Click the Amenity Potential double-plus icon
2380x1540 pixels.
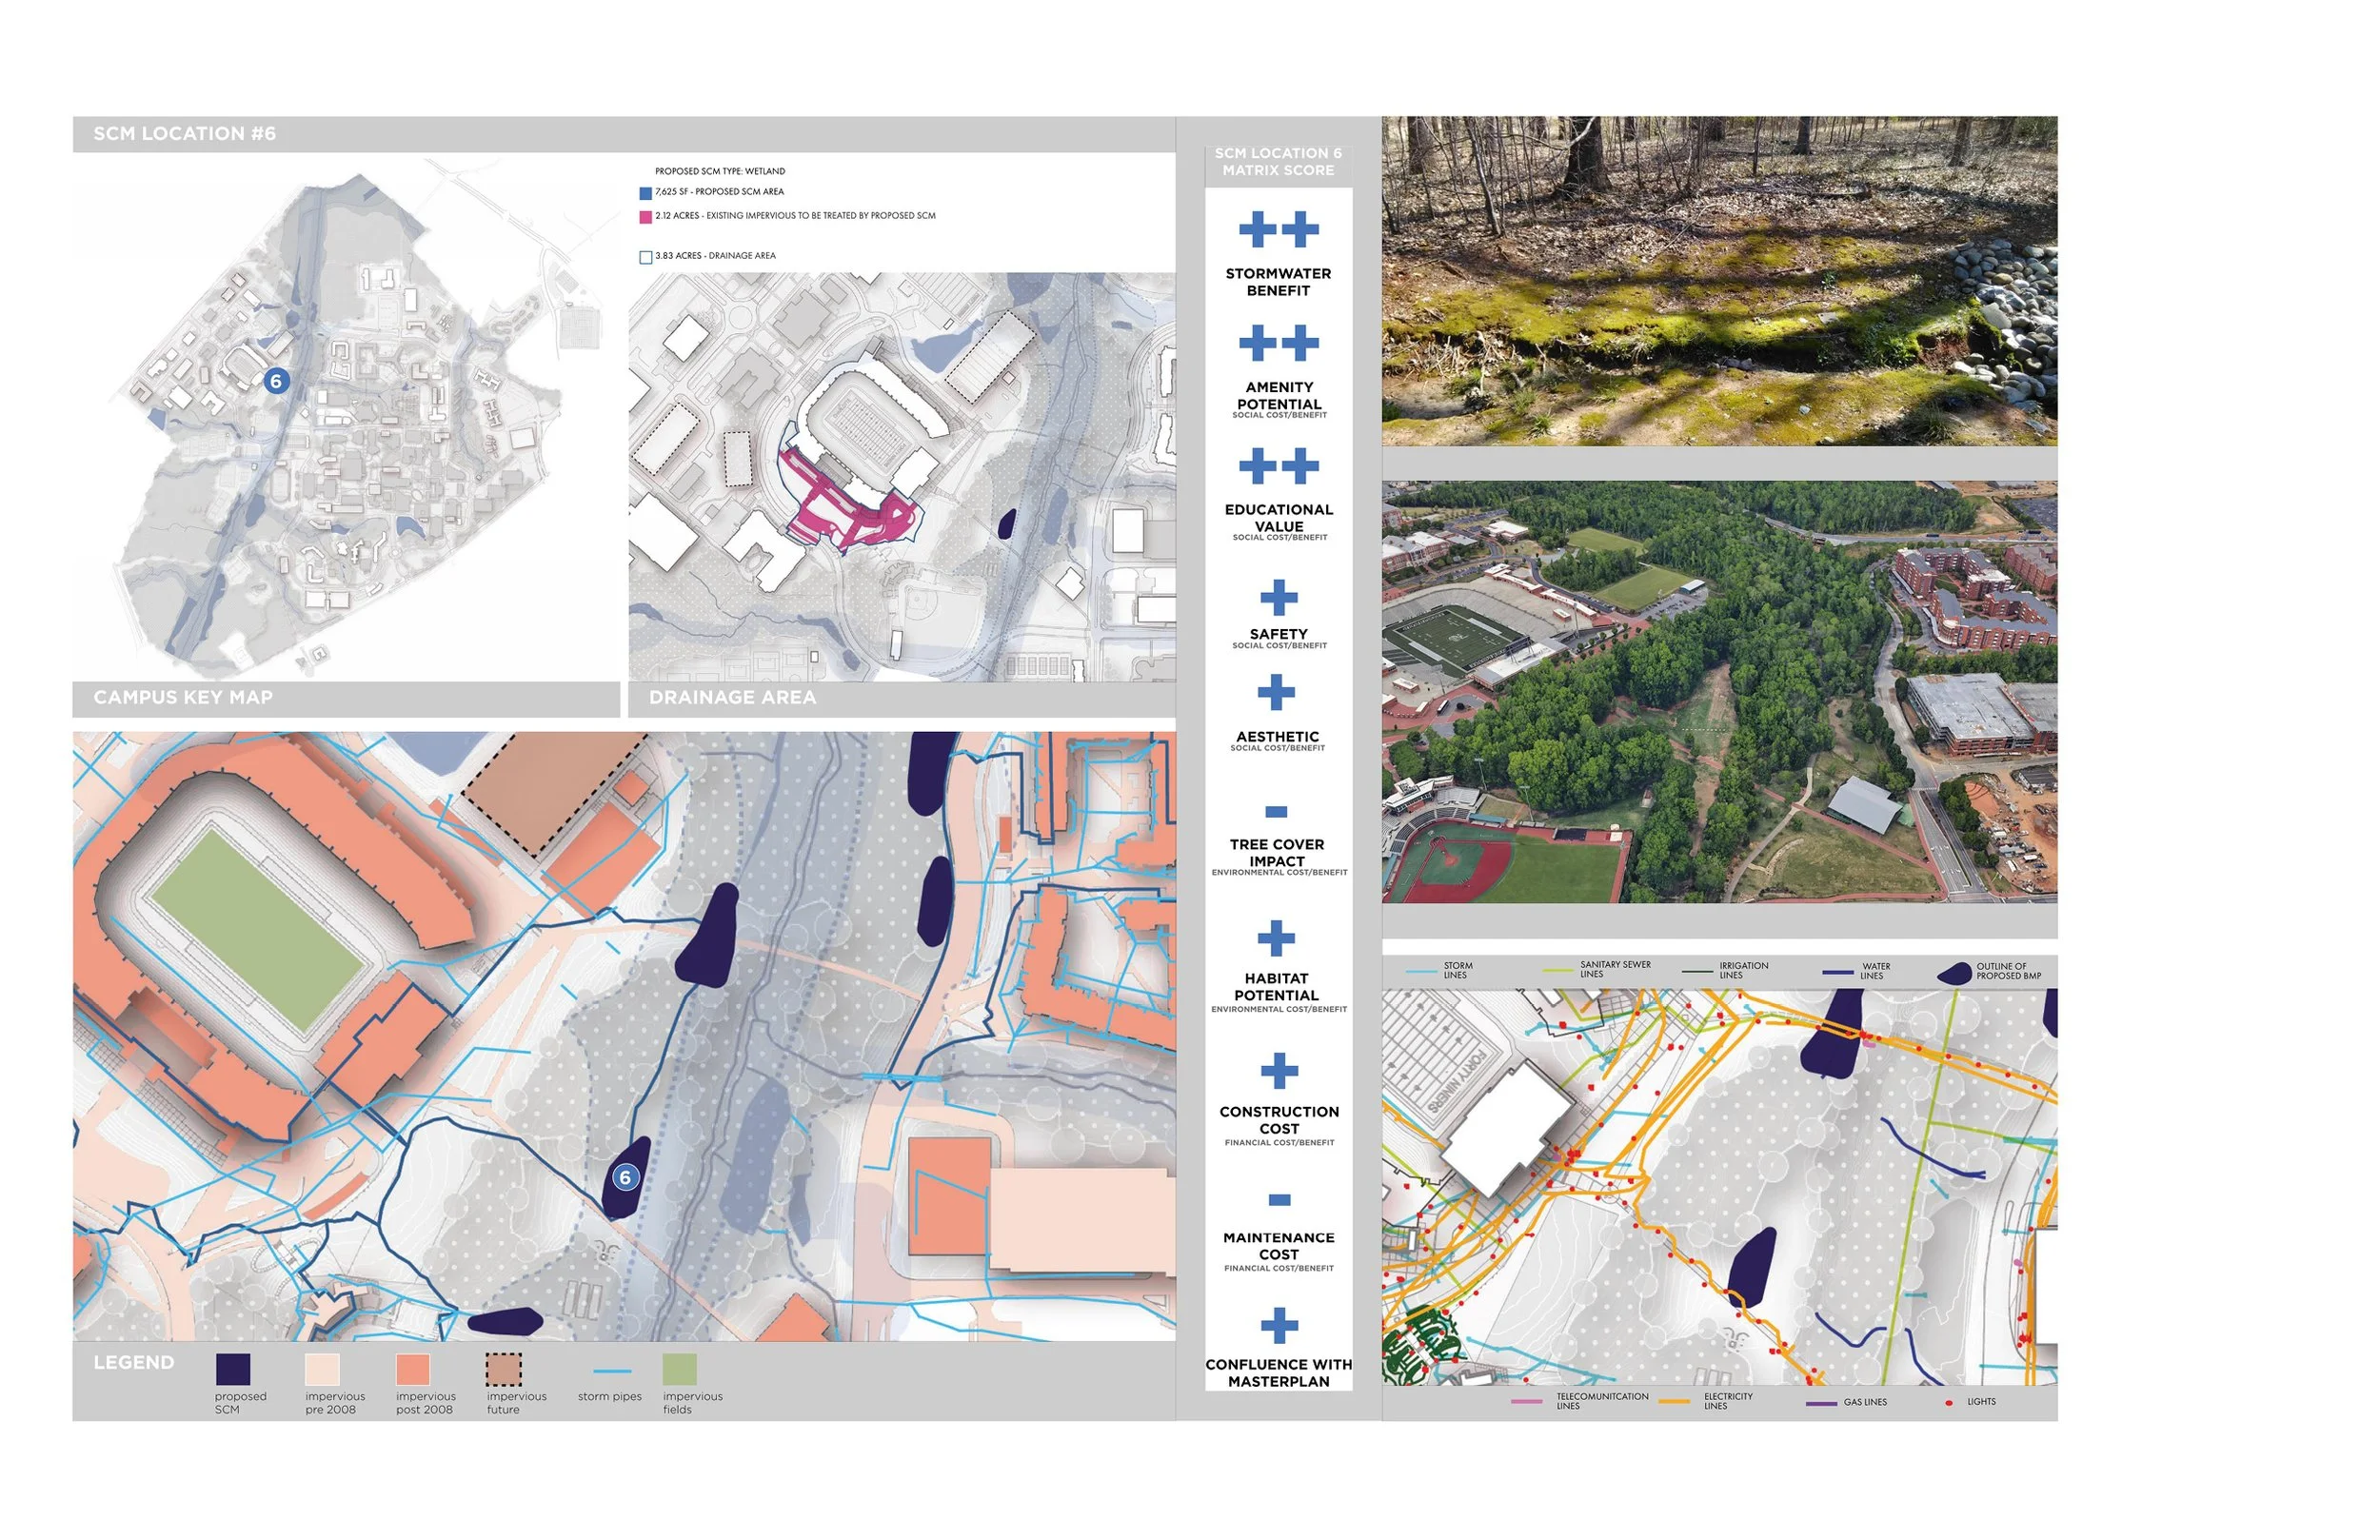click(1278, 343)
